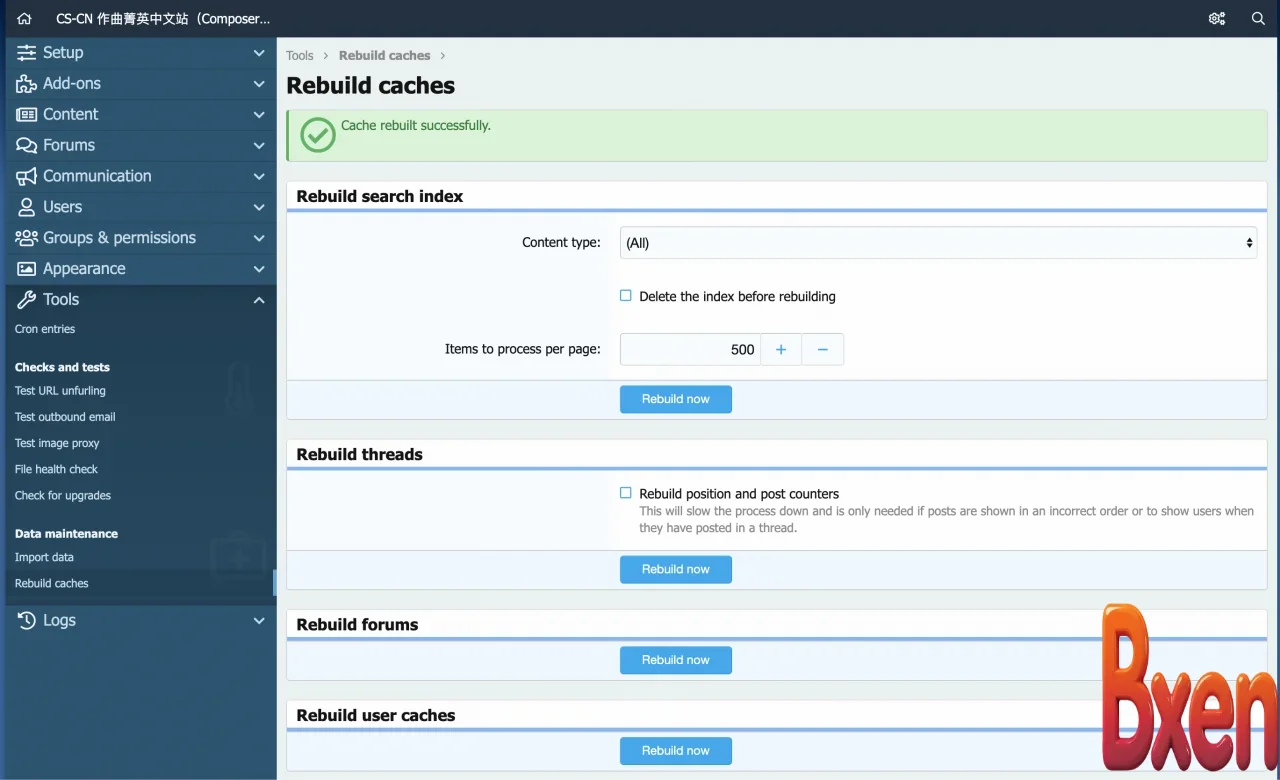1280x780 pixels.
Task: Open Cron entries in sidebar
Action: pyautogui.click(x=45, y=329)
